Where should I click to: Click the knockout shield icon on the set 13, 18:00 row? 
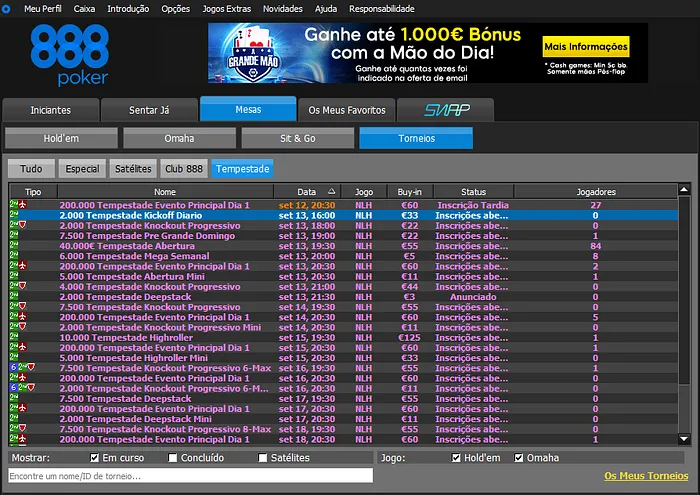click(x=22, y=225)
